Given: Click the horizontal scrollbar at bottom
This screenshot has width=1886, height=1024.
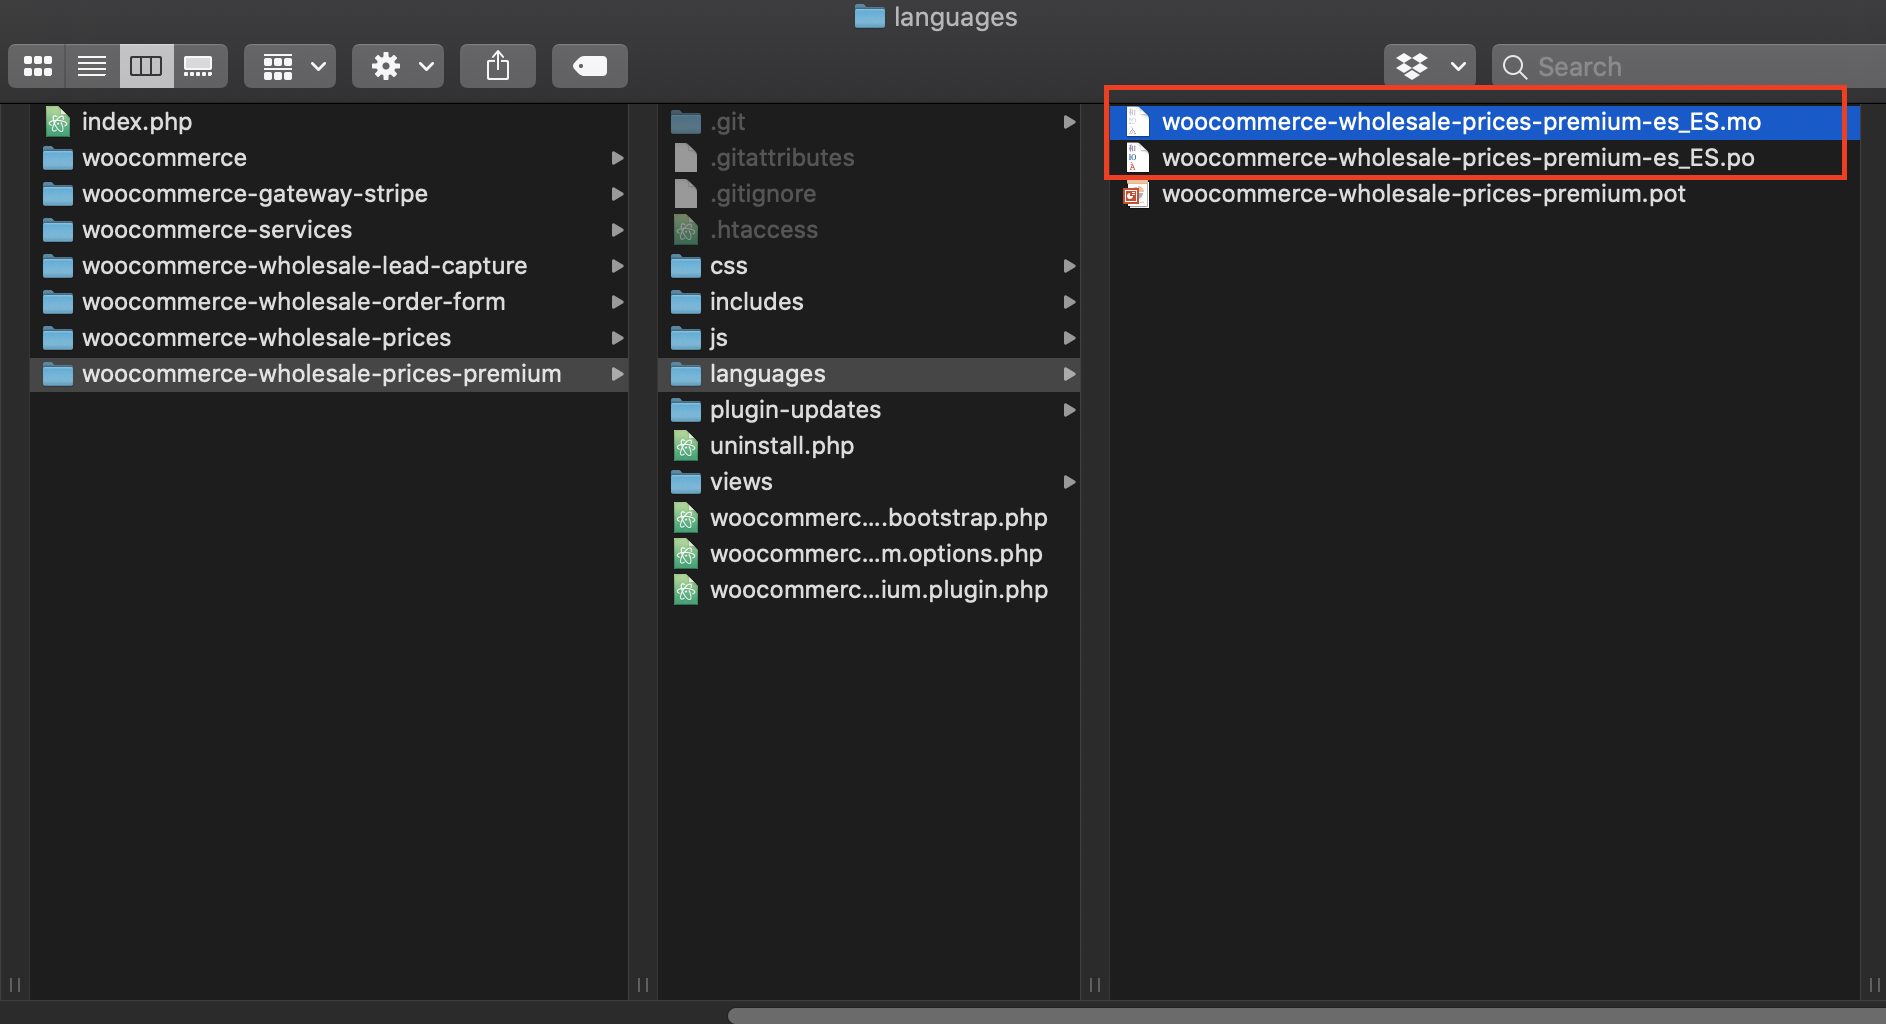Looking at the screenshot, I should pos(1300,1015).
